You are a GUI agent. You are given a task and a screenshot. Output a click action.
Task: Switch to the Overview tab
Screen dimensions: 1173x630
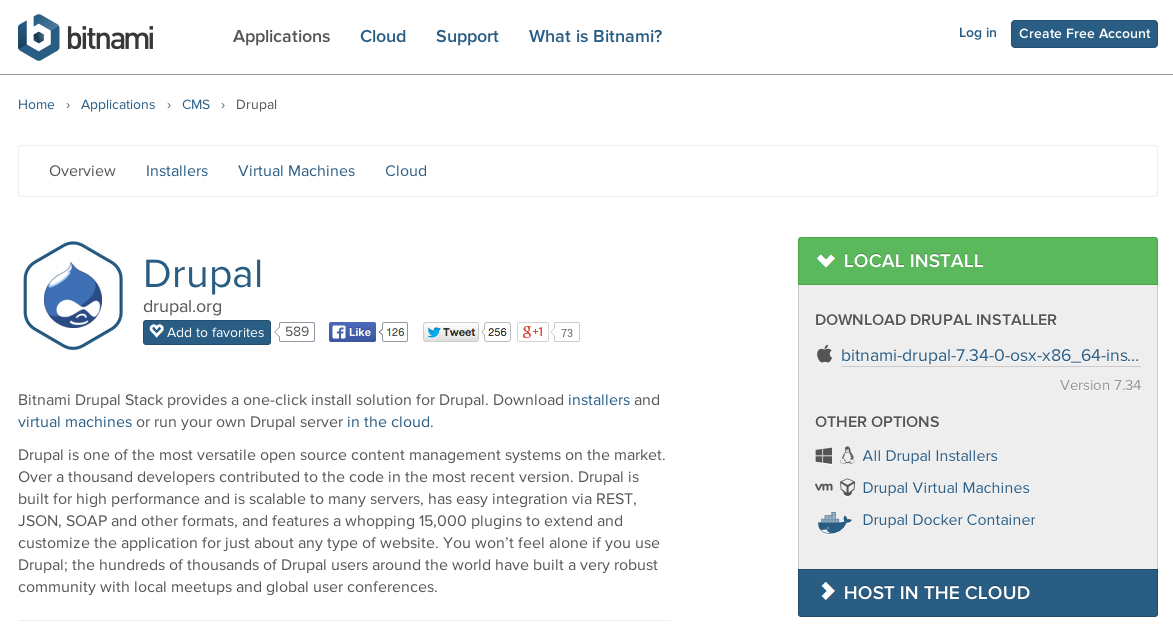pyautogui.click(x=82, y=171)
